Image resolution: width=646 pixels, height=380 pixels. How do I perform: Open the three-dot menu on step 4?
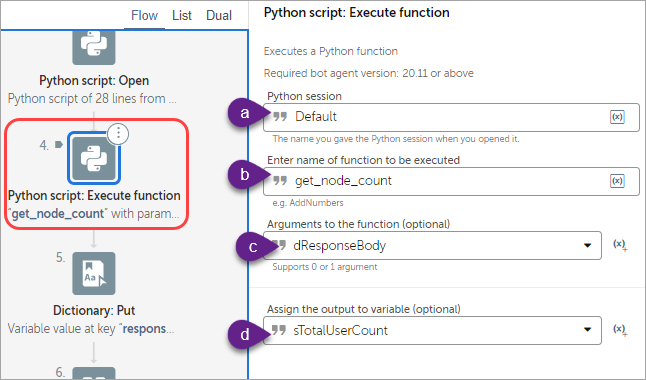tap(118, 134)
